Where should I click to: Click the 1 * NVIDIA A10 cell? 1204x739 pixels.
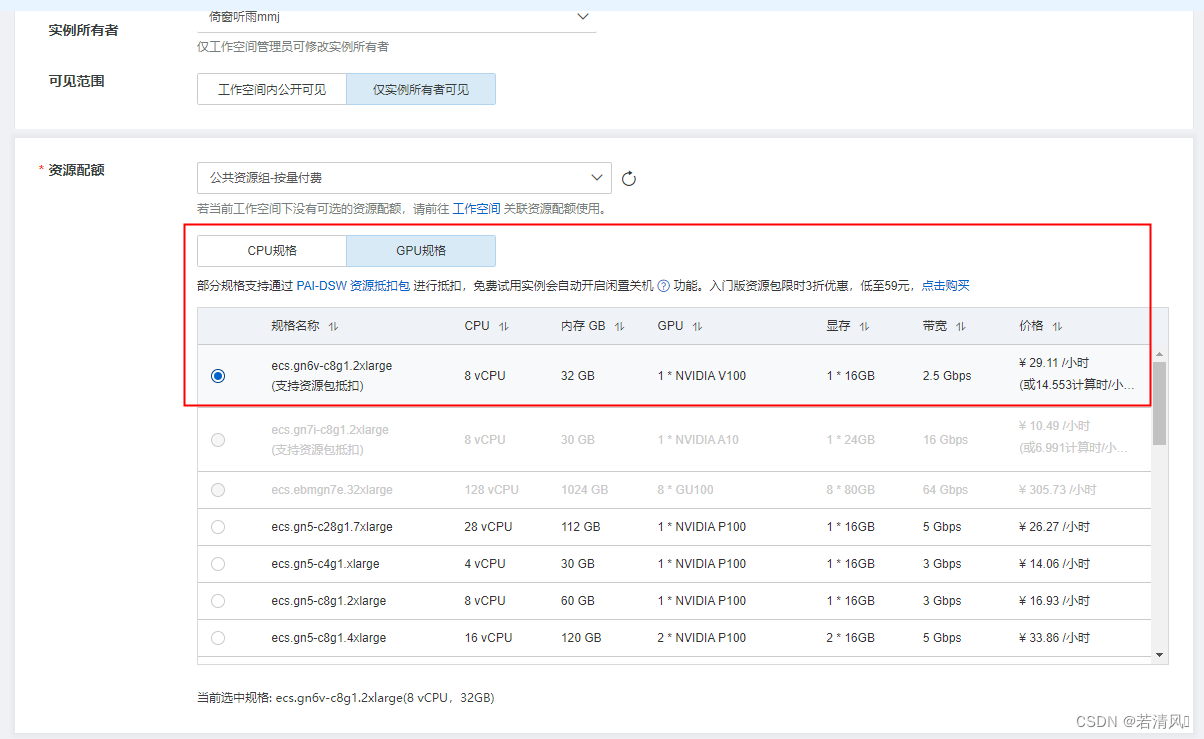(698, 440)
